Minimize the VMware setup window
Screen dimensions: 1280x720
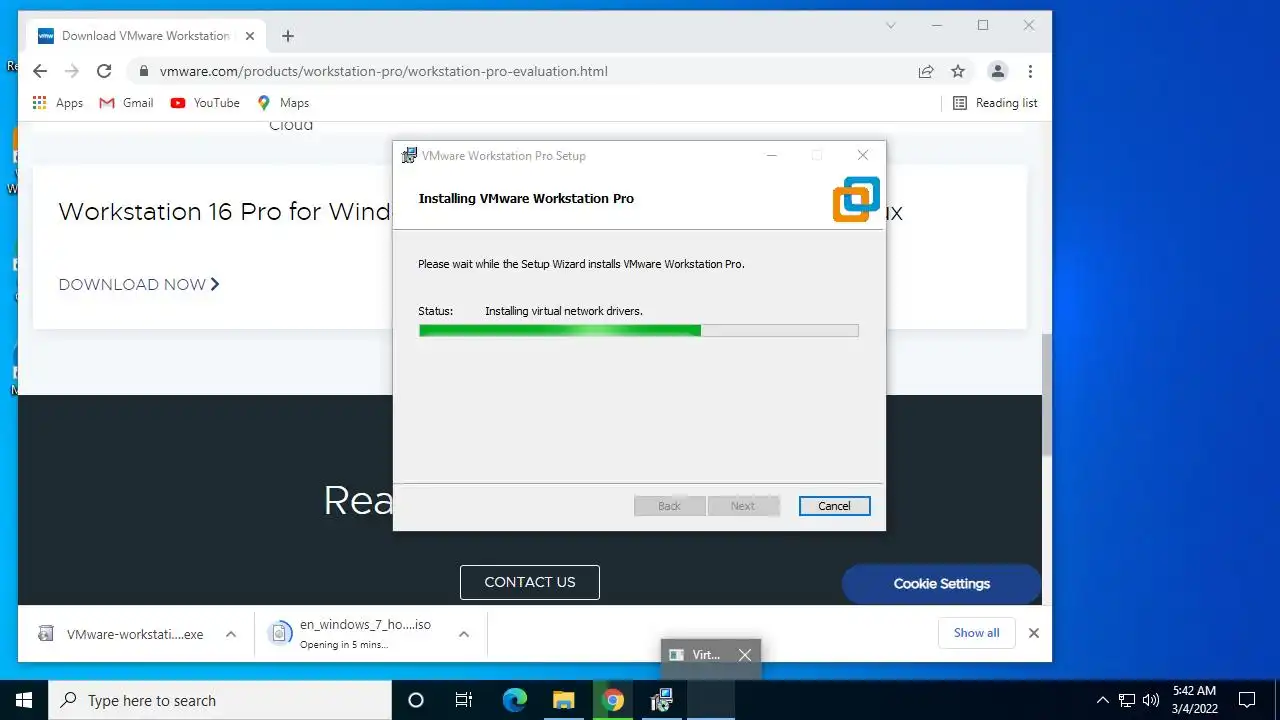pyautogui.click(x=772, y=155)
